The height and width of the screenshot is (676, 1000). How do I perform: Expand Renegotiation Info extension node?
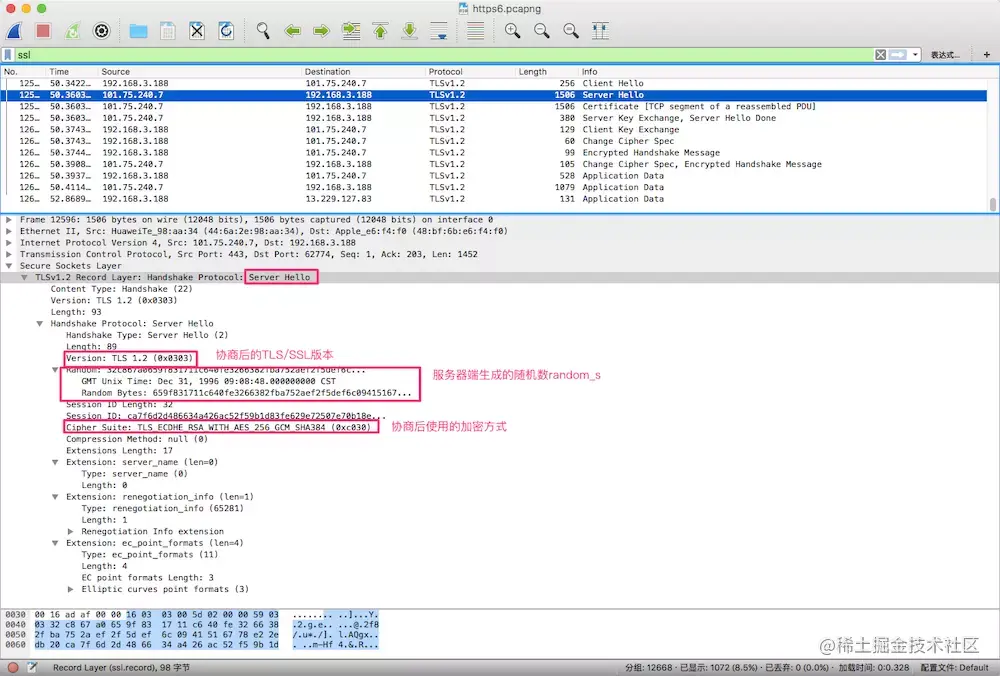click(x=70, y=531)
